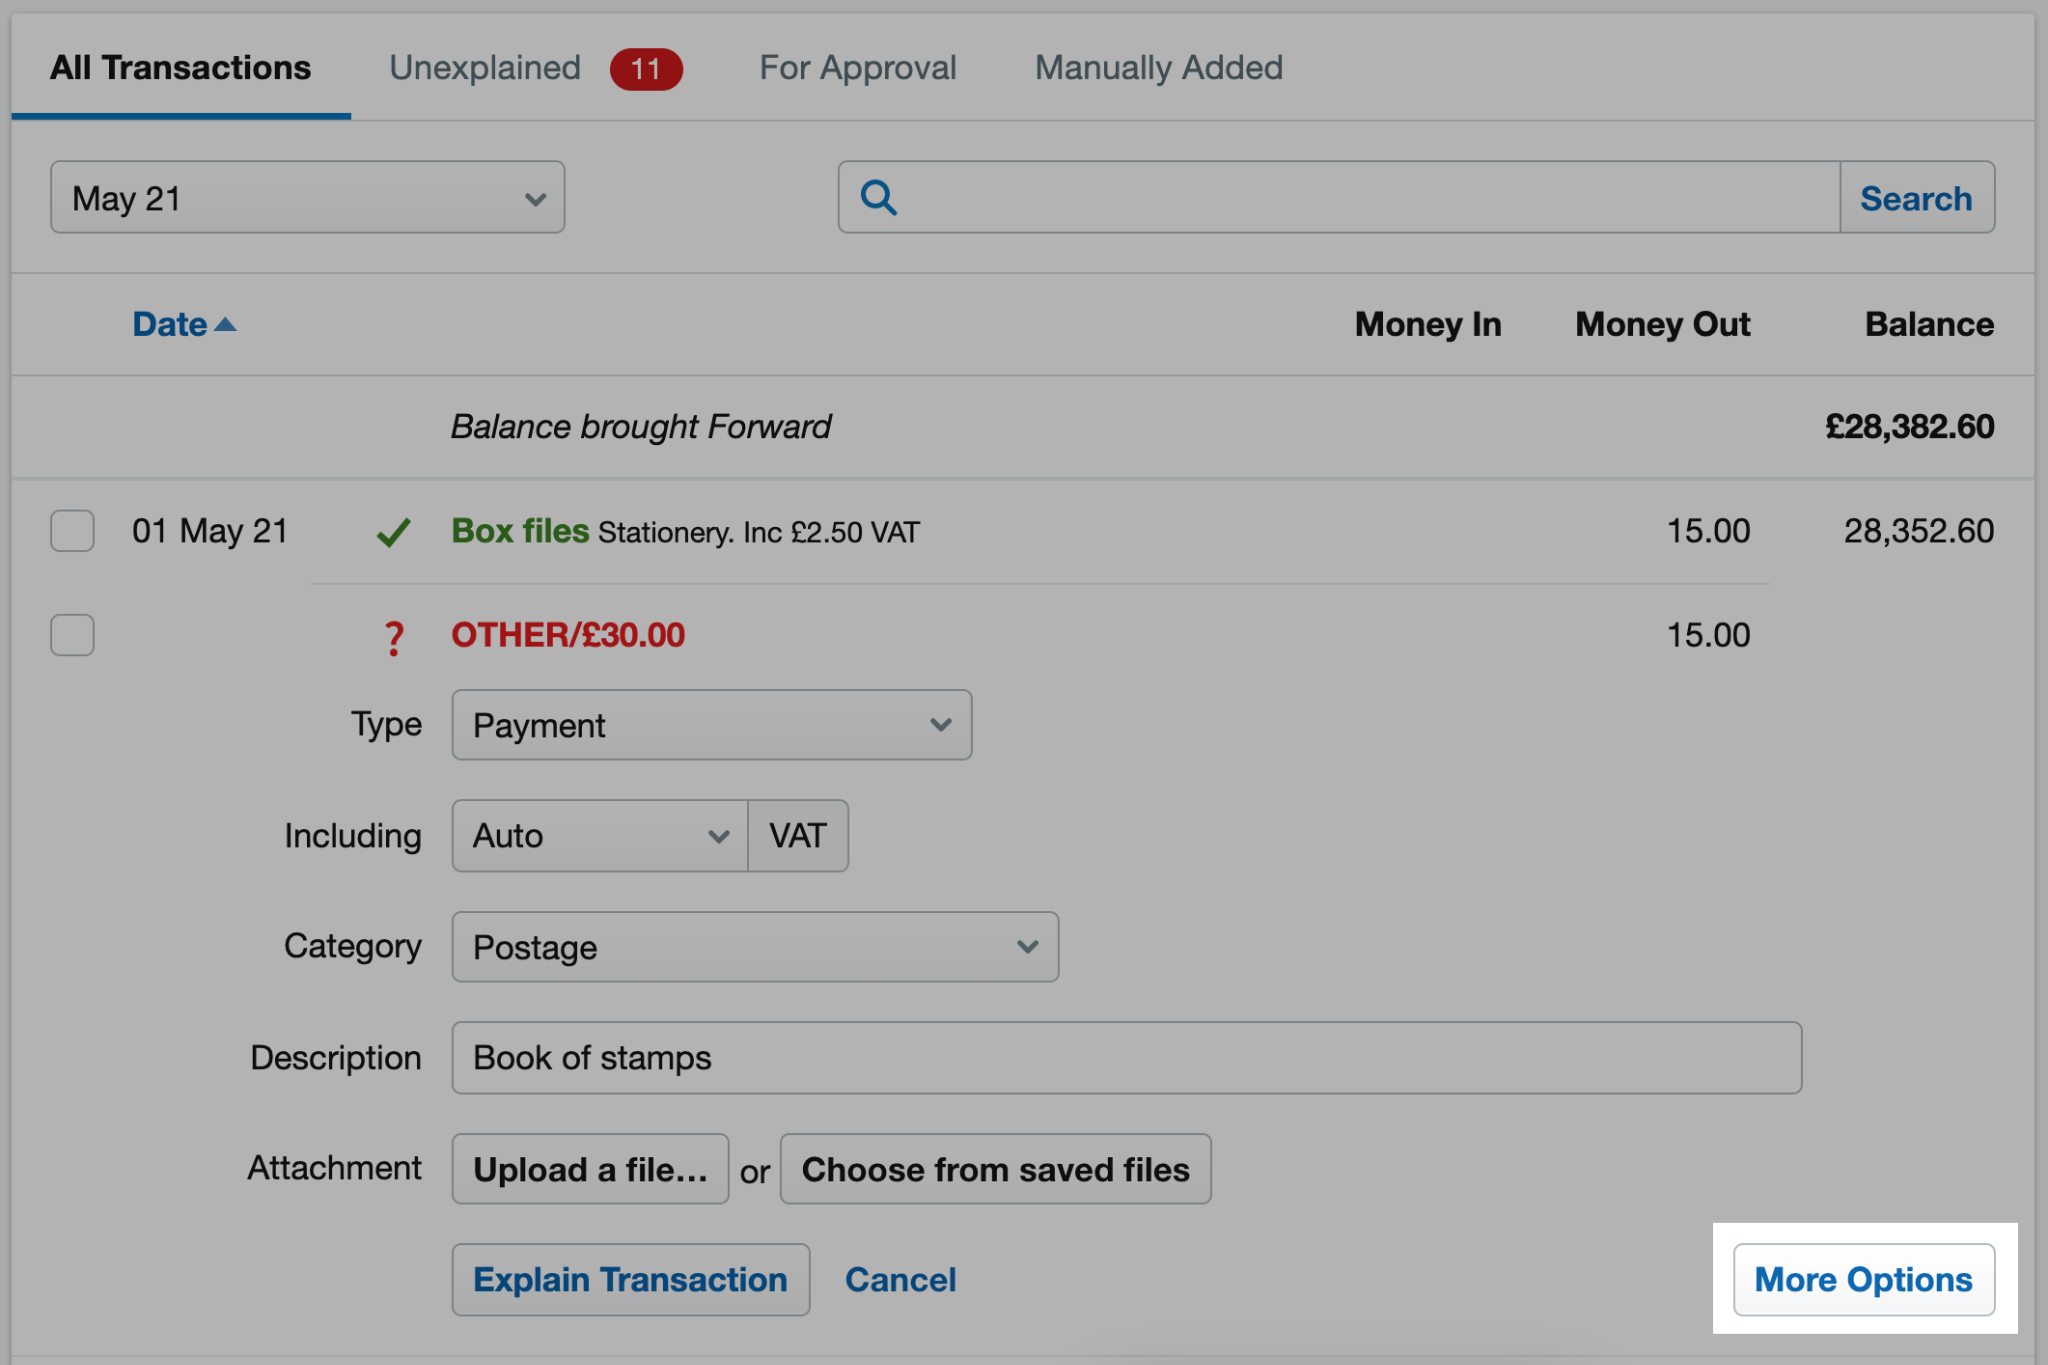
Task: Click the ascending sort arrow next to Date
Action: point(226,323)
